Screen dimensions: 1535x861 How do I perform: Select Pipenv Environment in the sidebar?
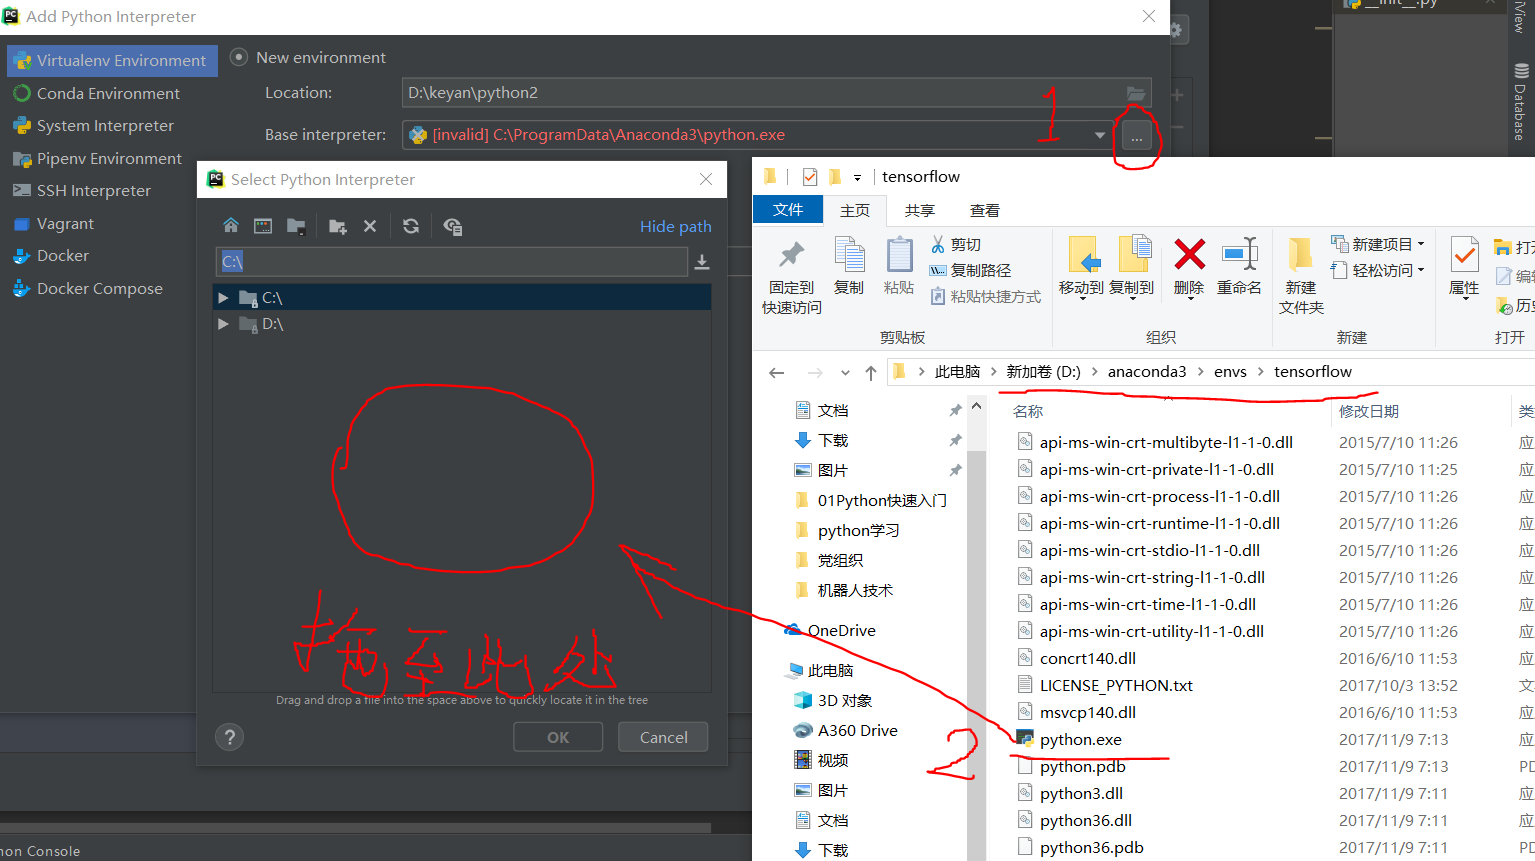click(109, 158)
